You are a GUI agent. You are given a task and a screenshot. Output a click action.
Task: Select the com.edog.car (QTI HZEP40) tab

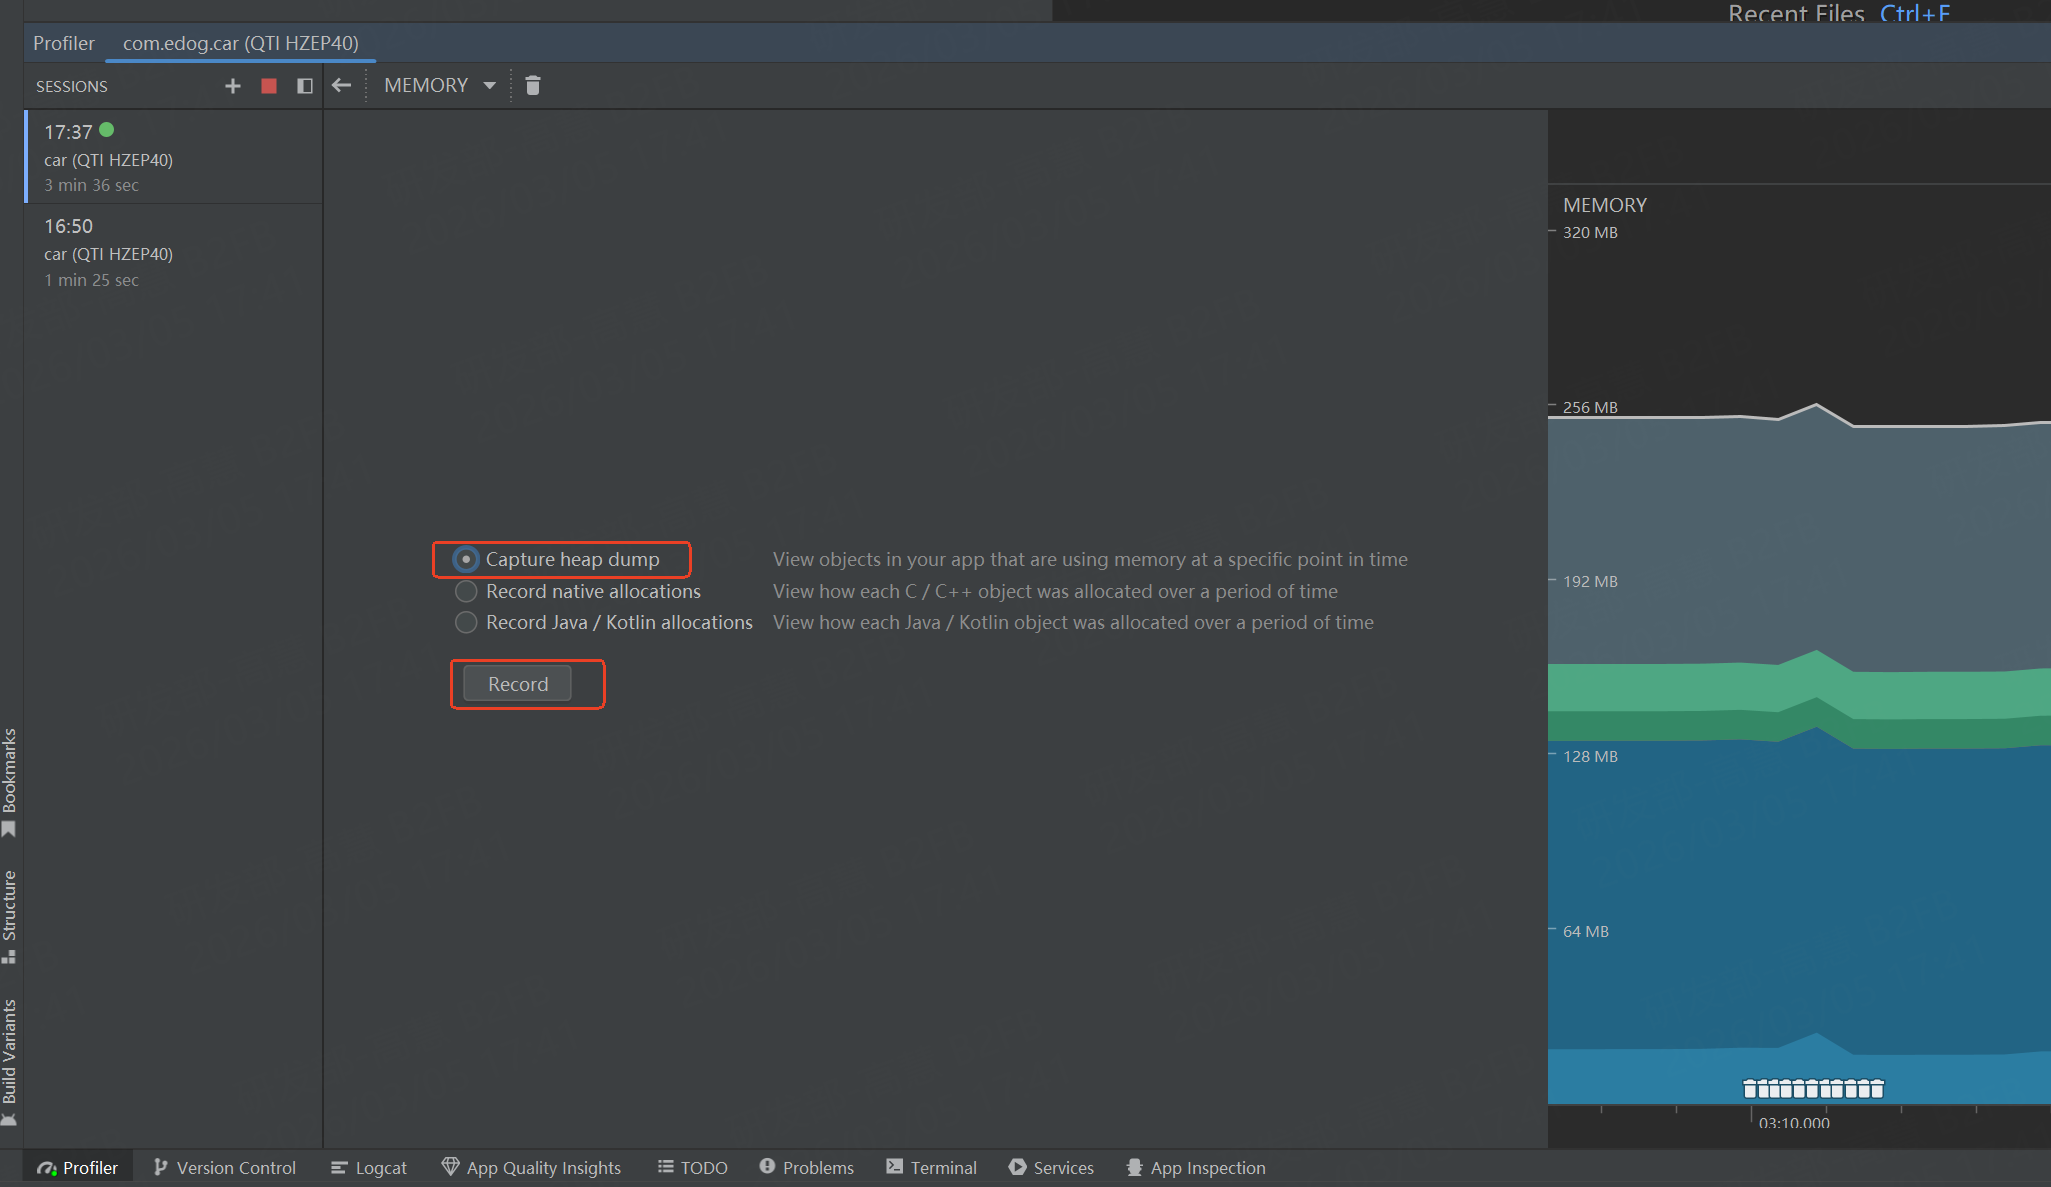tap(241, 43)
